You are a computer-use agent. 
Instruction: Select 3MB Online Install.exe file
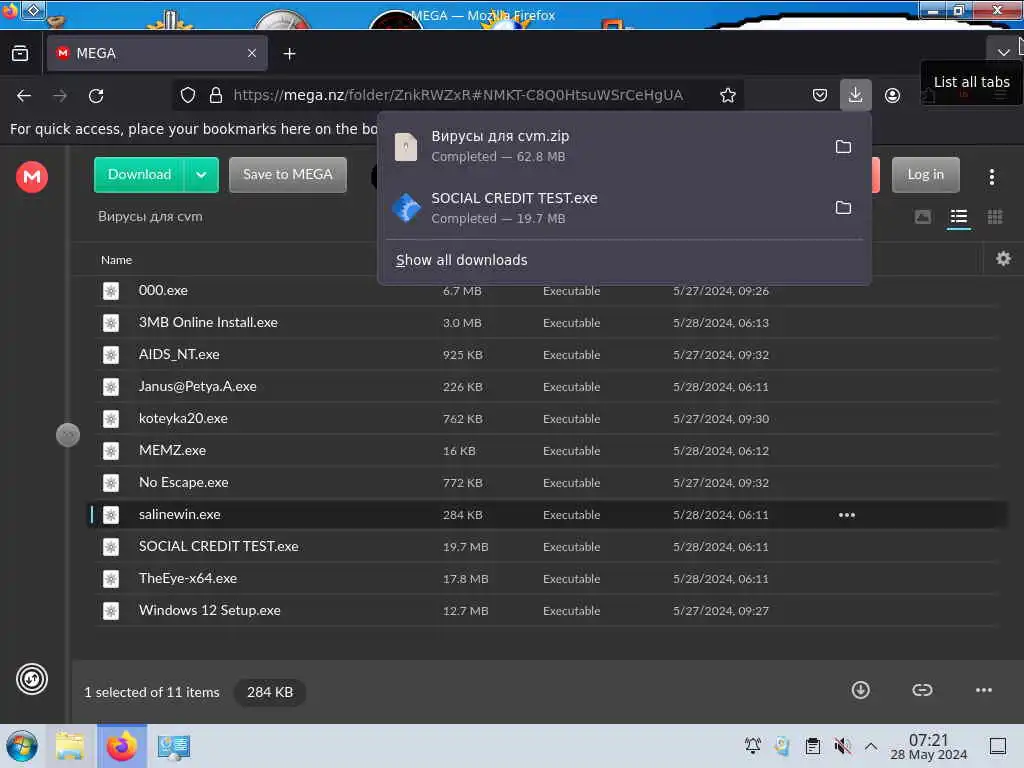click(x=549, y=323)
